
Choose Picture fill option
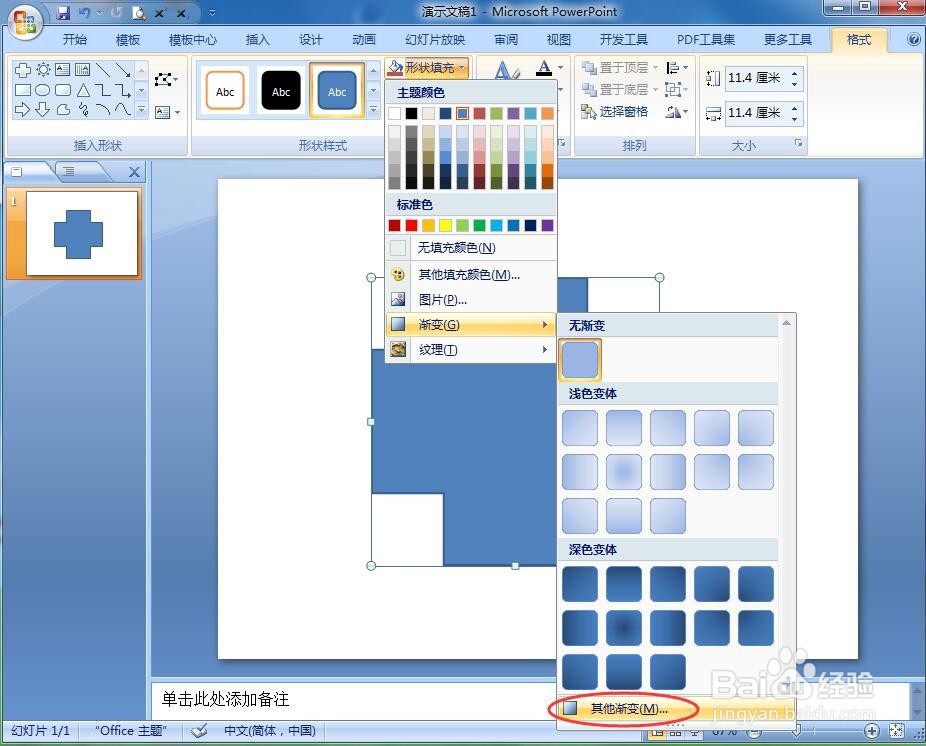[471, 299]
